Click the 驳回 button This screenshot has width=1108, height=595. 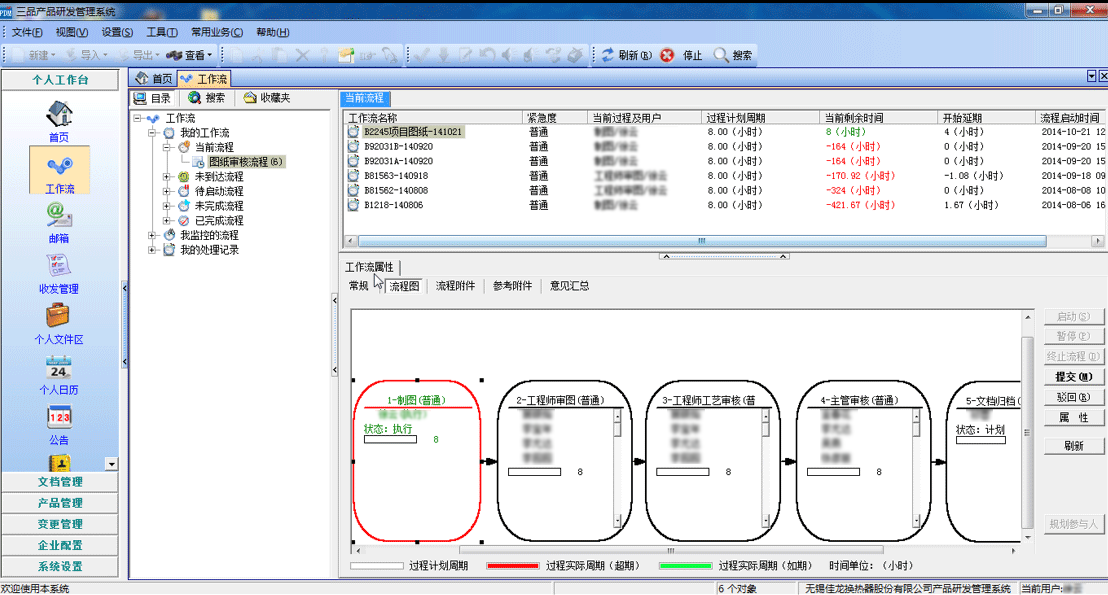[x=1073, y=397]
